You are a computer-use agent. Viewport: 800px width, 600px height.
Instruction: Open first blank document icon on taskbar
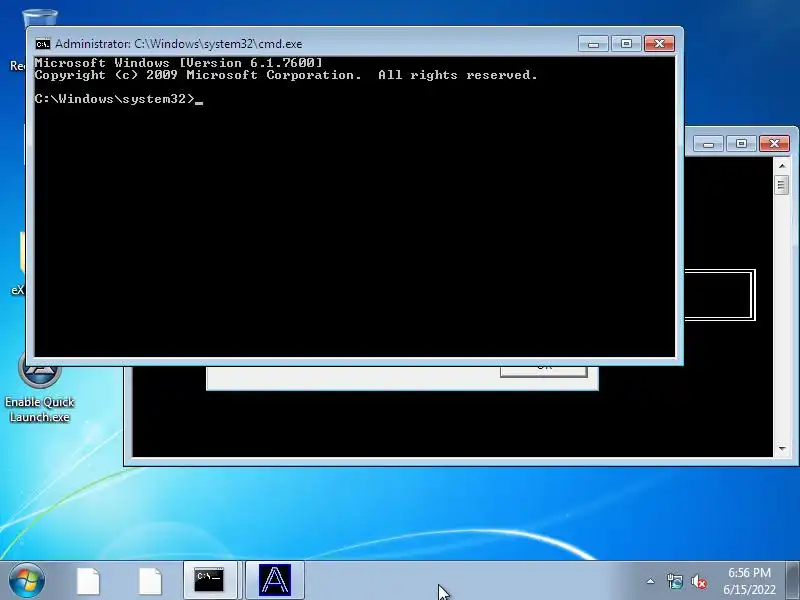click(x=89, y=581)
